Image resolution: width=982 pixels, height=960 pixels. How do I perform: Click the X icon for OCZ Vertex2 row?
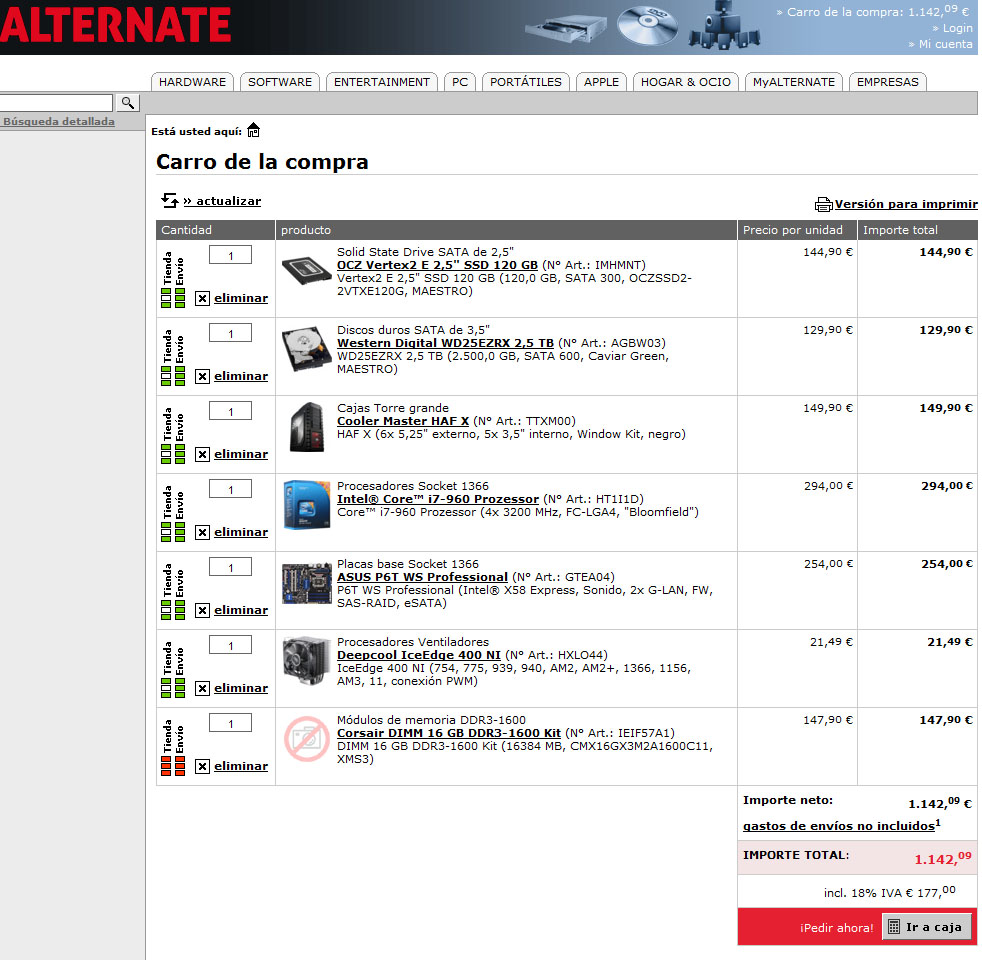coord(202,298)
